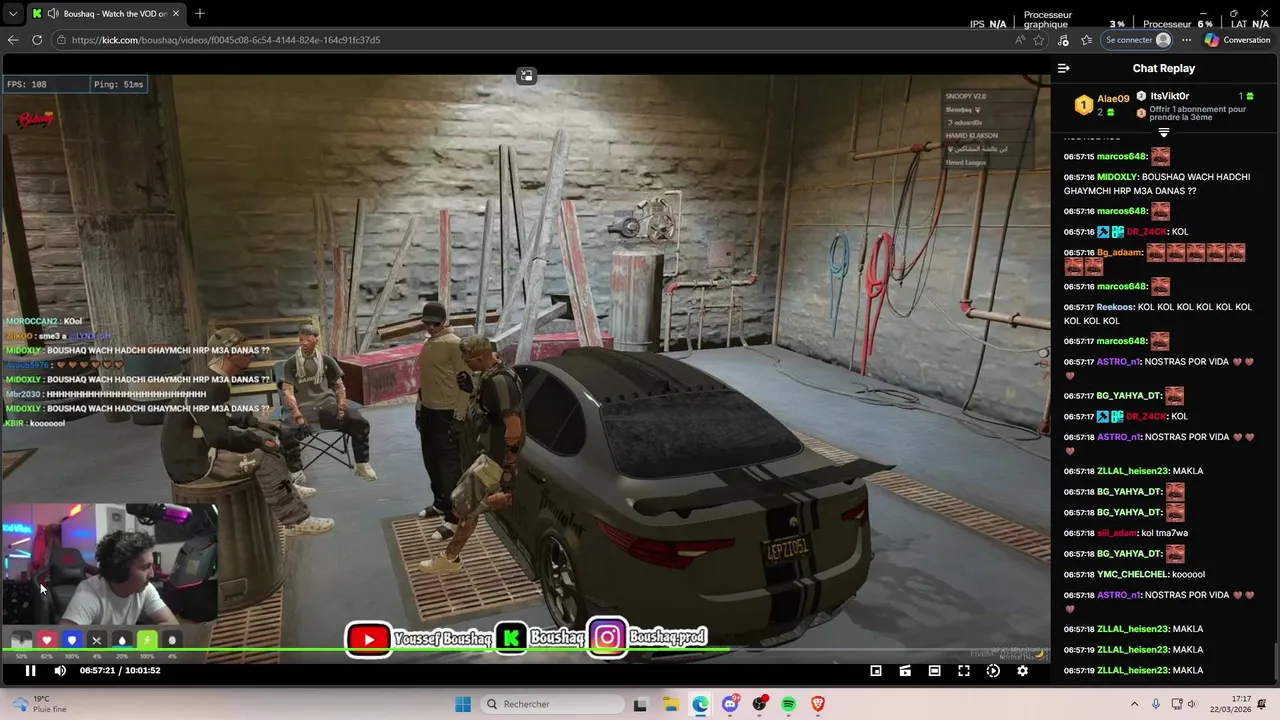
Task: Click the video overlay icon at top center
Action: (x=527, y=76)
